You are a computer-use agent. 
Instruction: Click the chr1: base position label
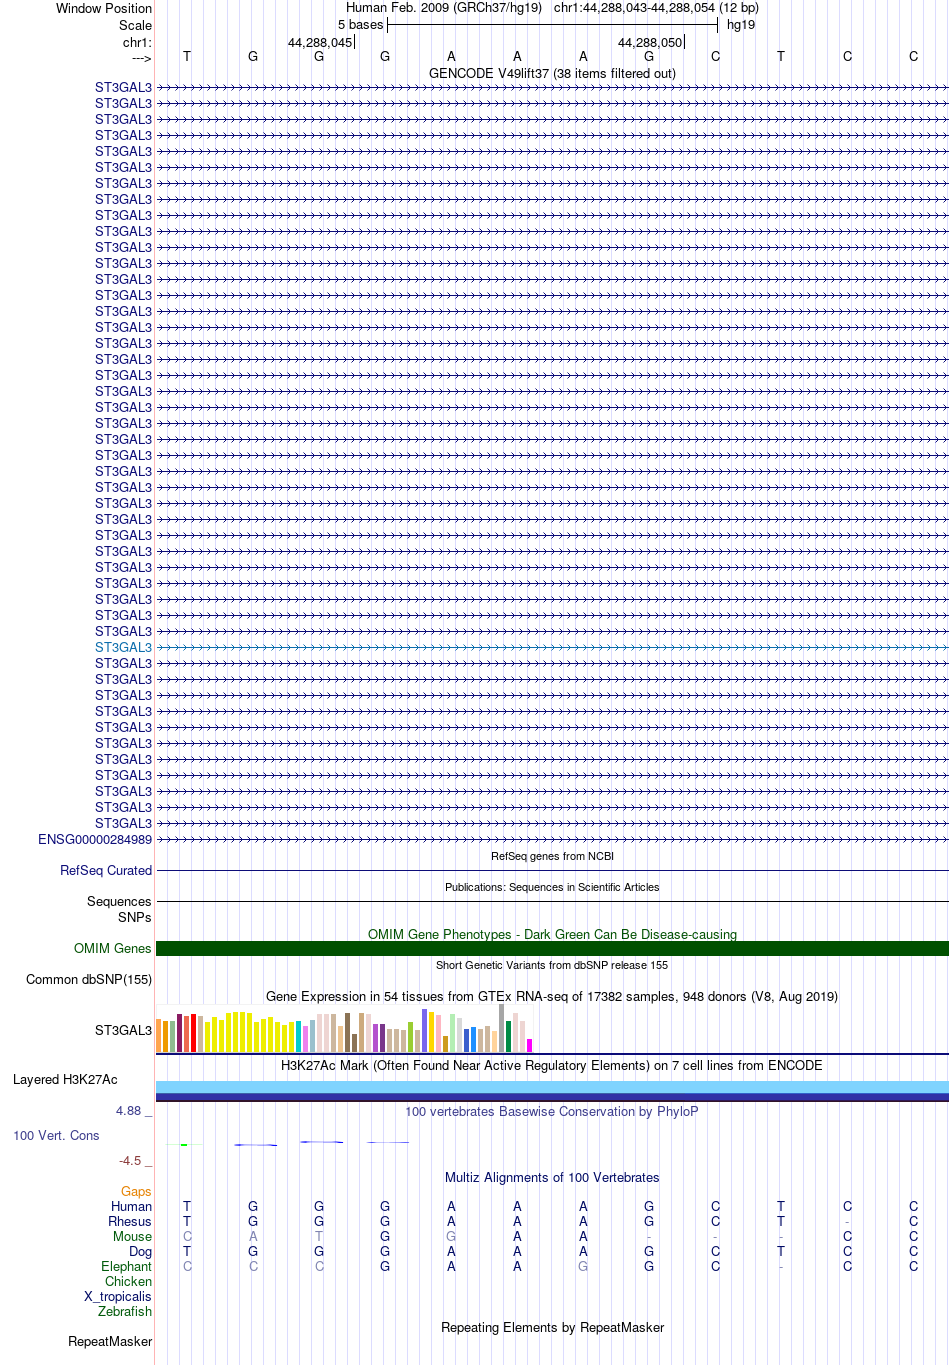coord(137,42)
